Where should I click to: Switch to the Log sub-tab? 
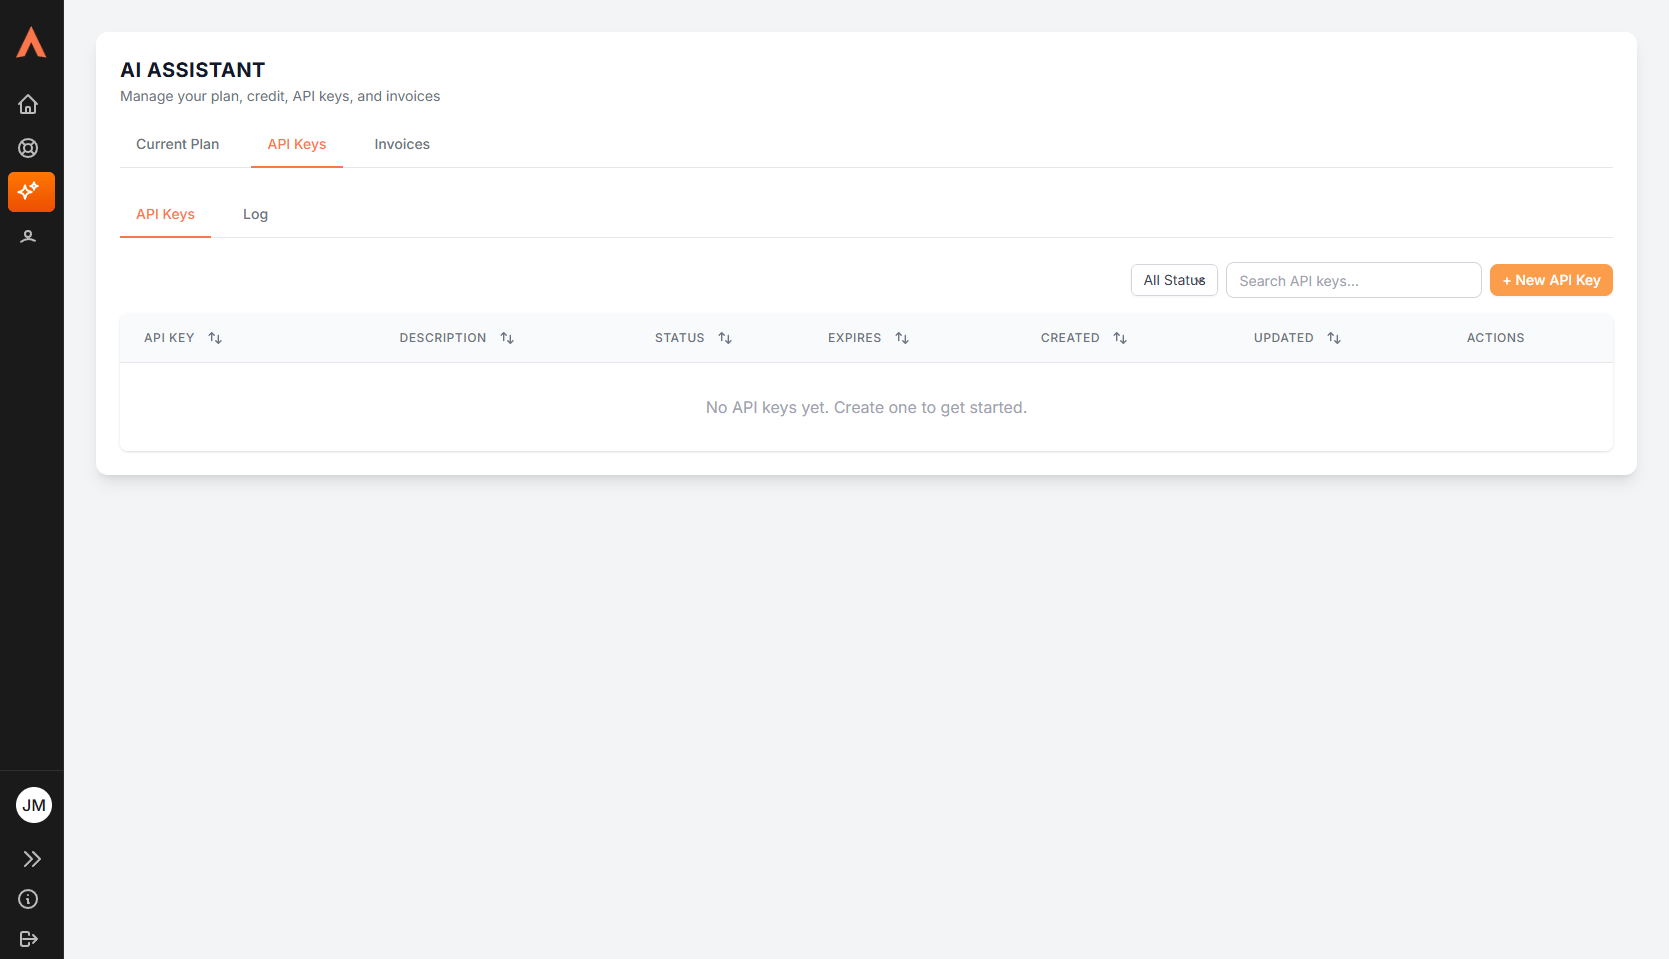[255, 214]
